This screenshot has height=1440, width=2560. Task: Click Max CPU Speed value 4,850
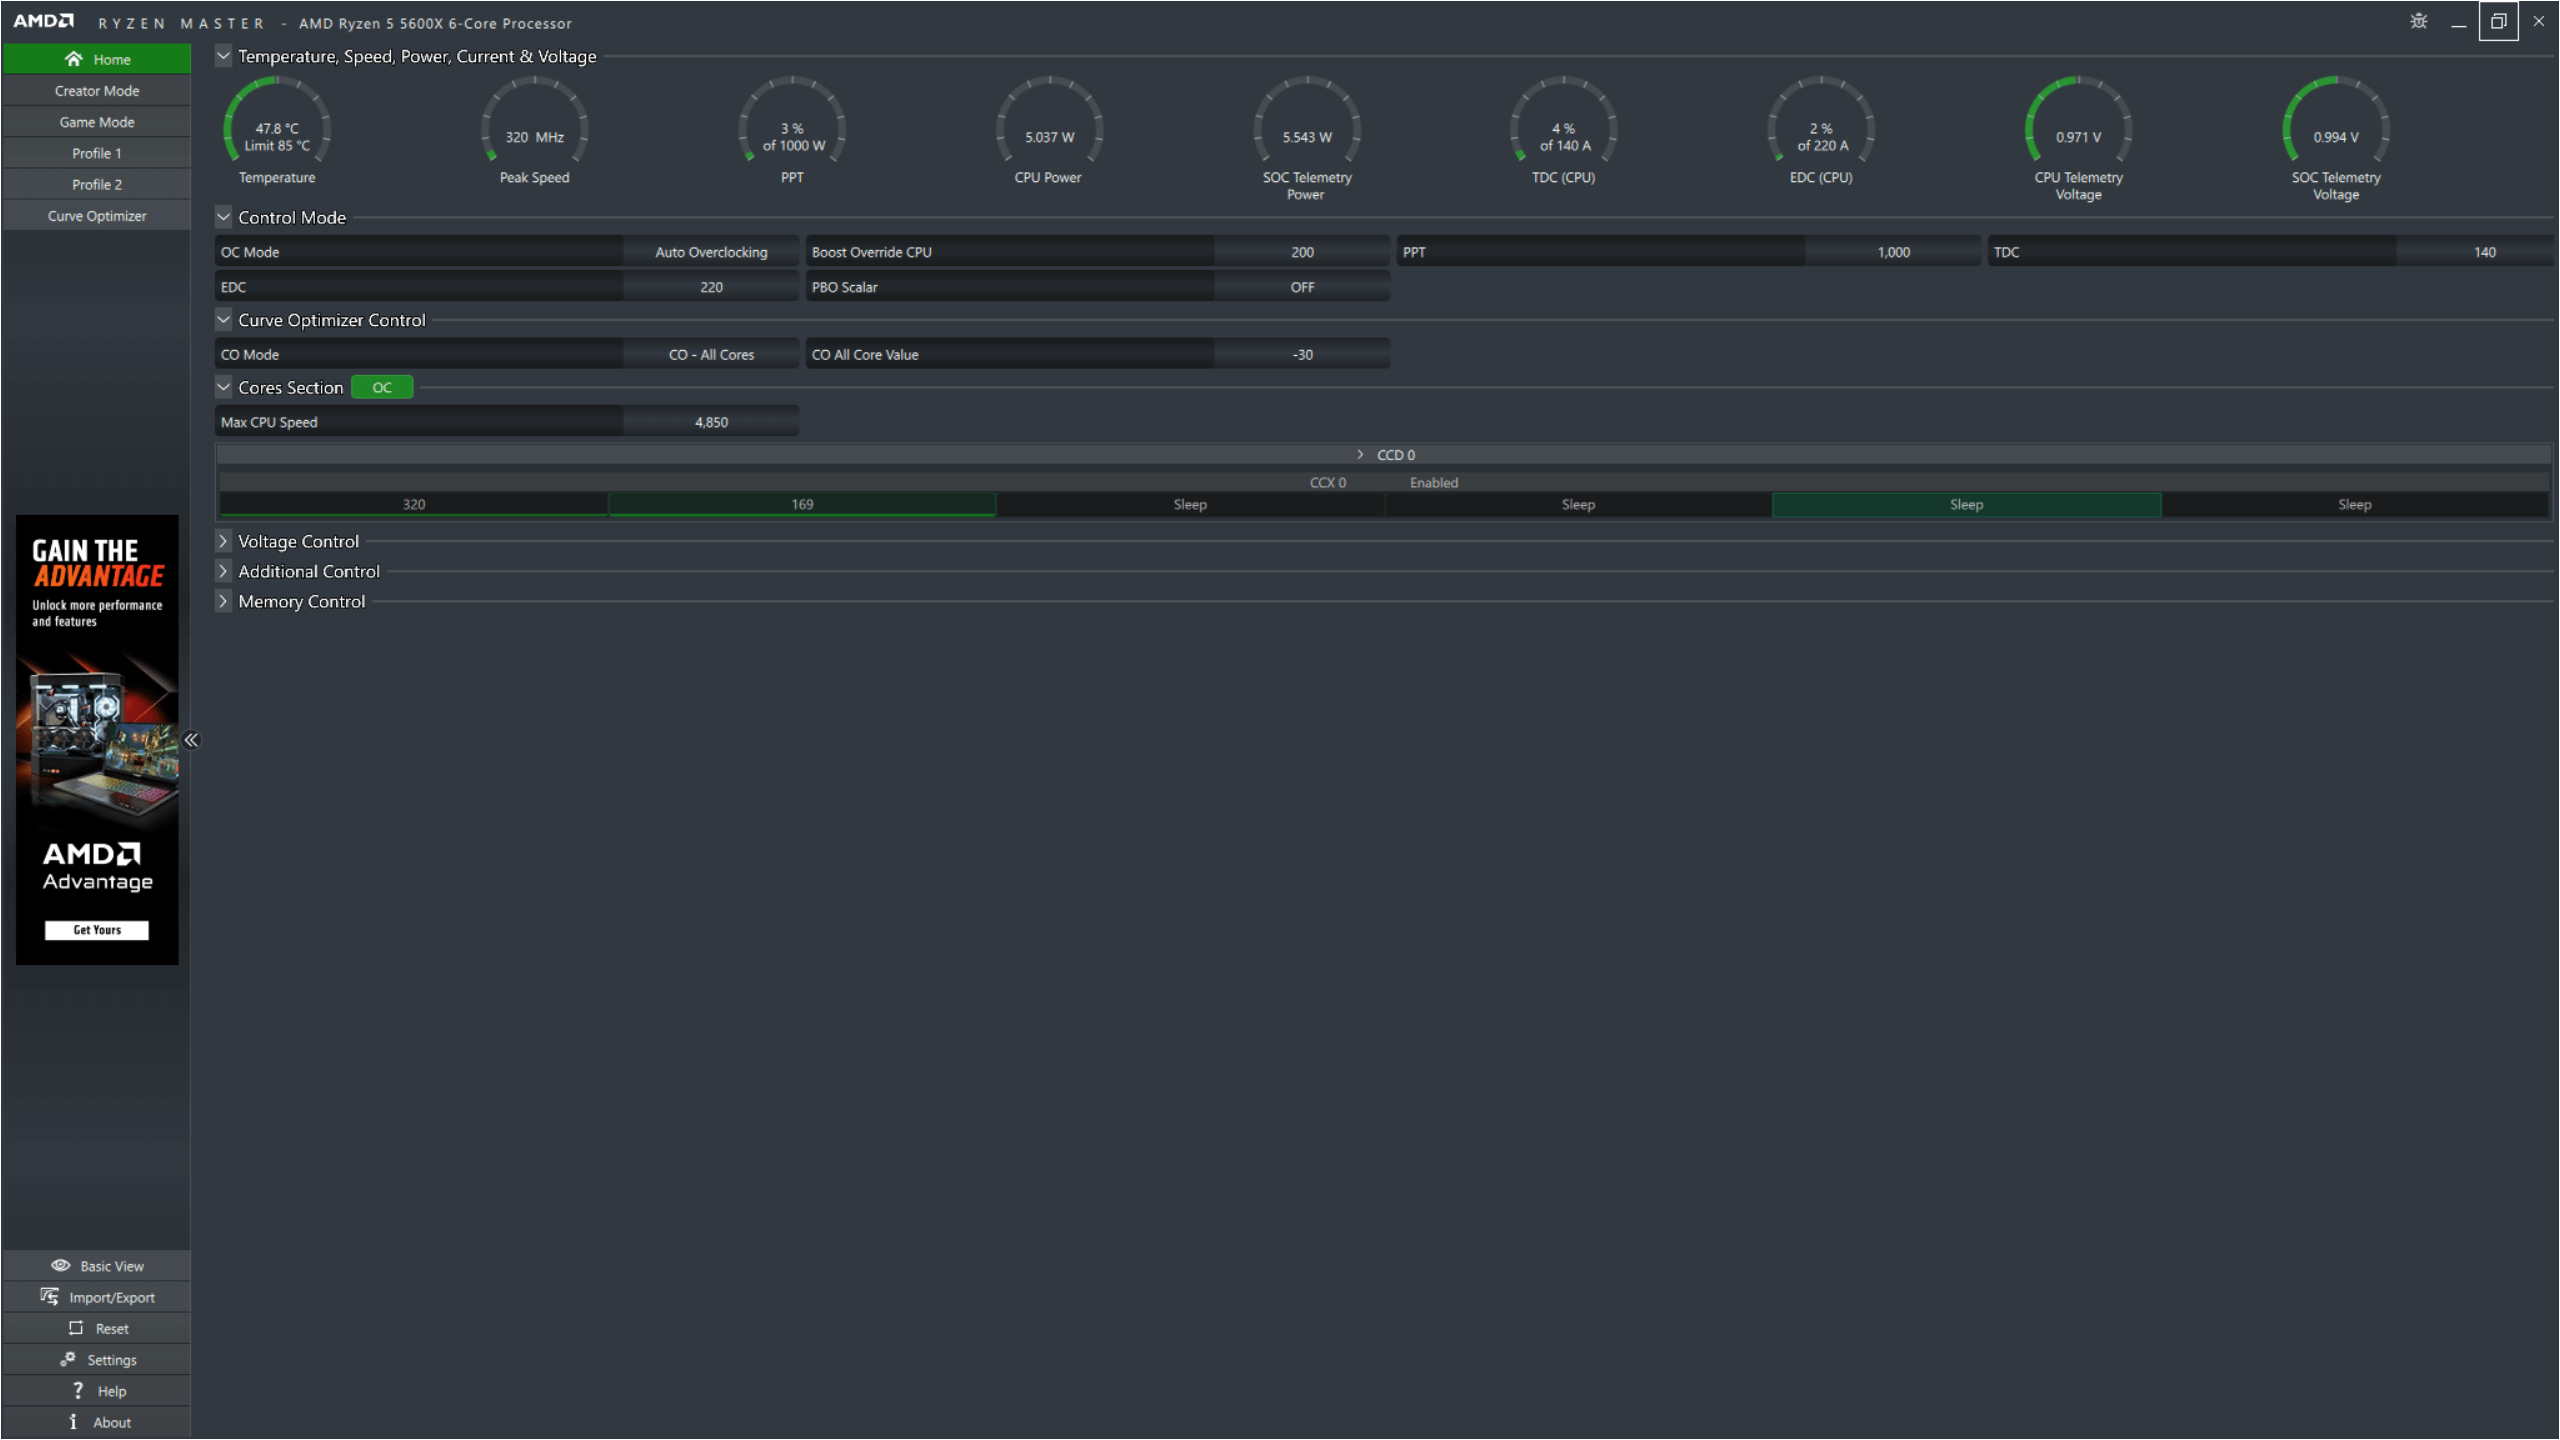coord(711,422)
